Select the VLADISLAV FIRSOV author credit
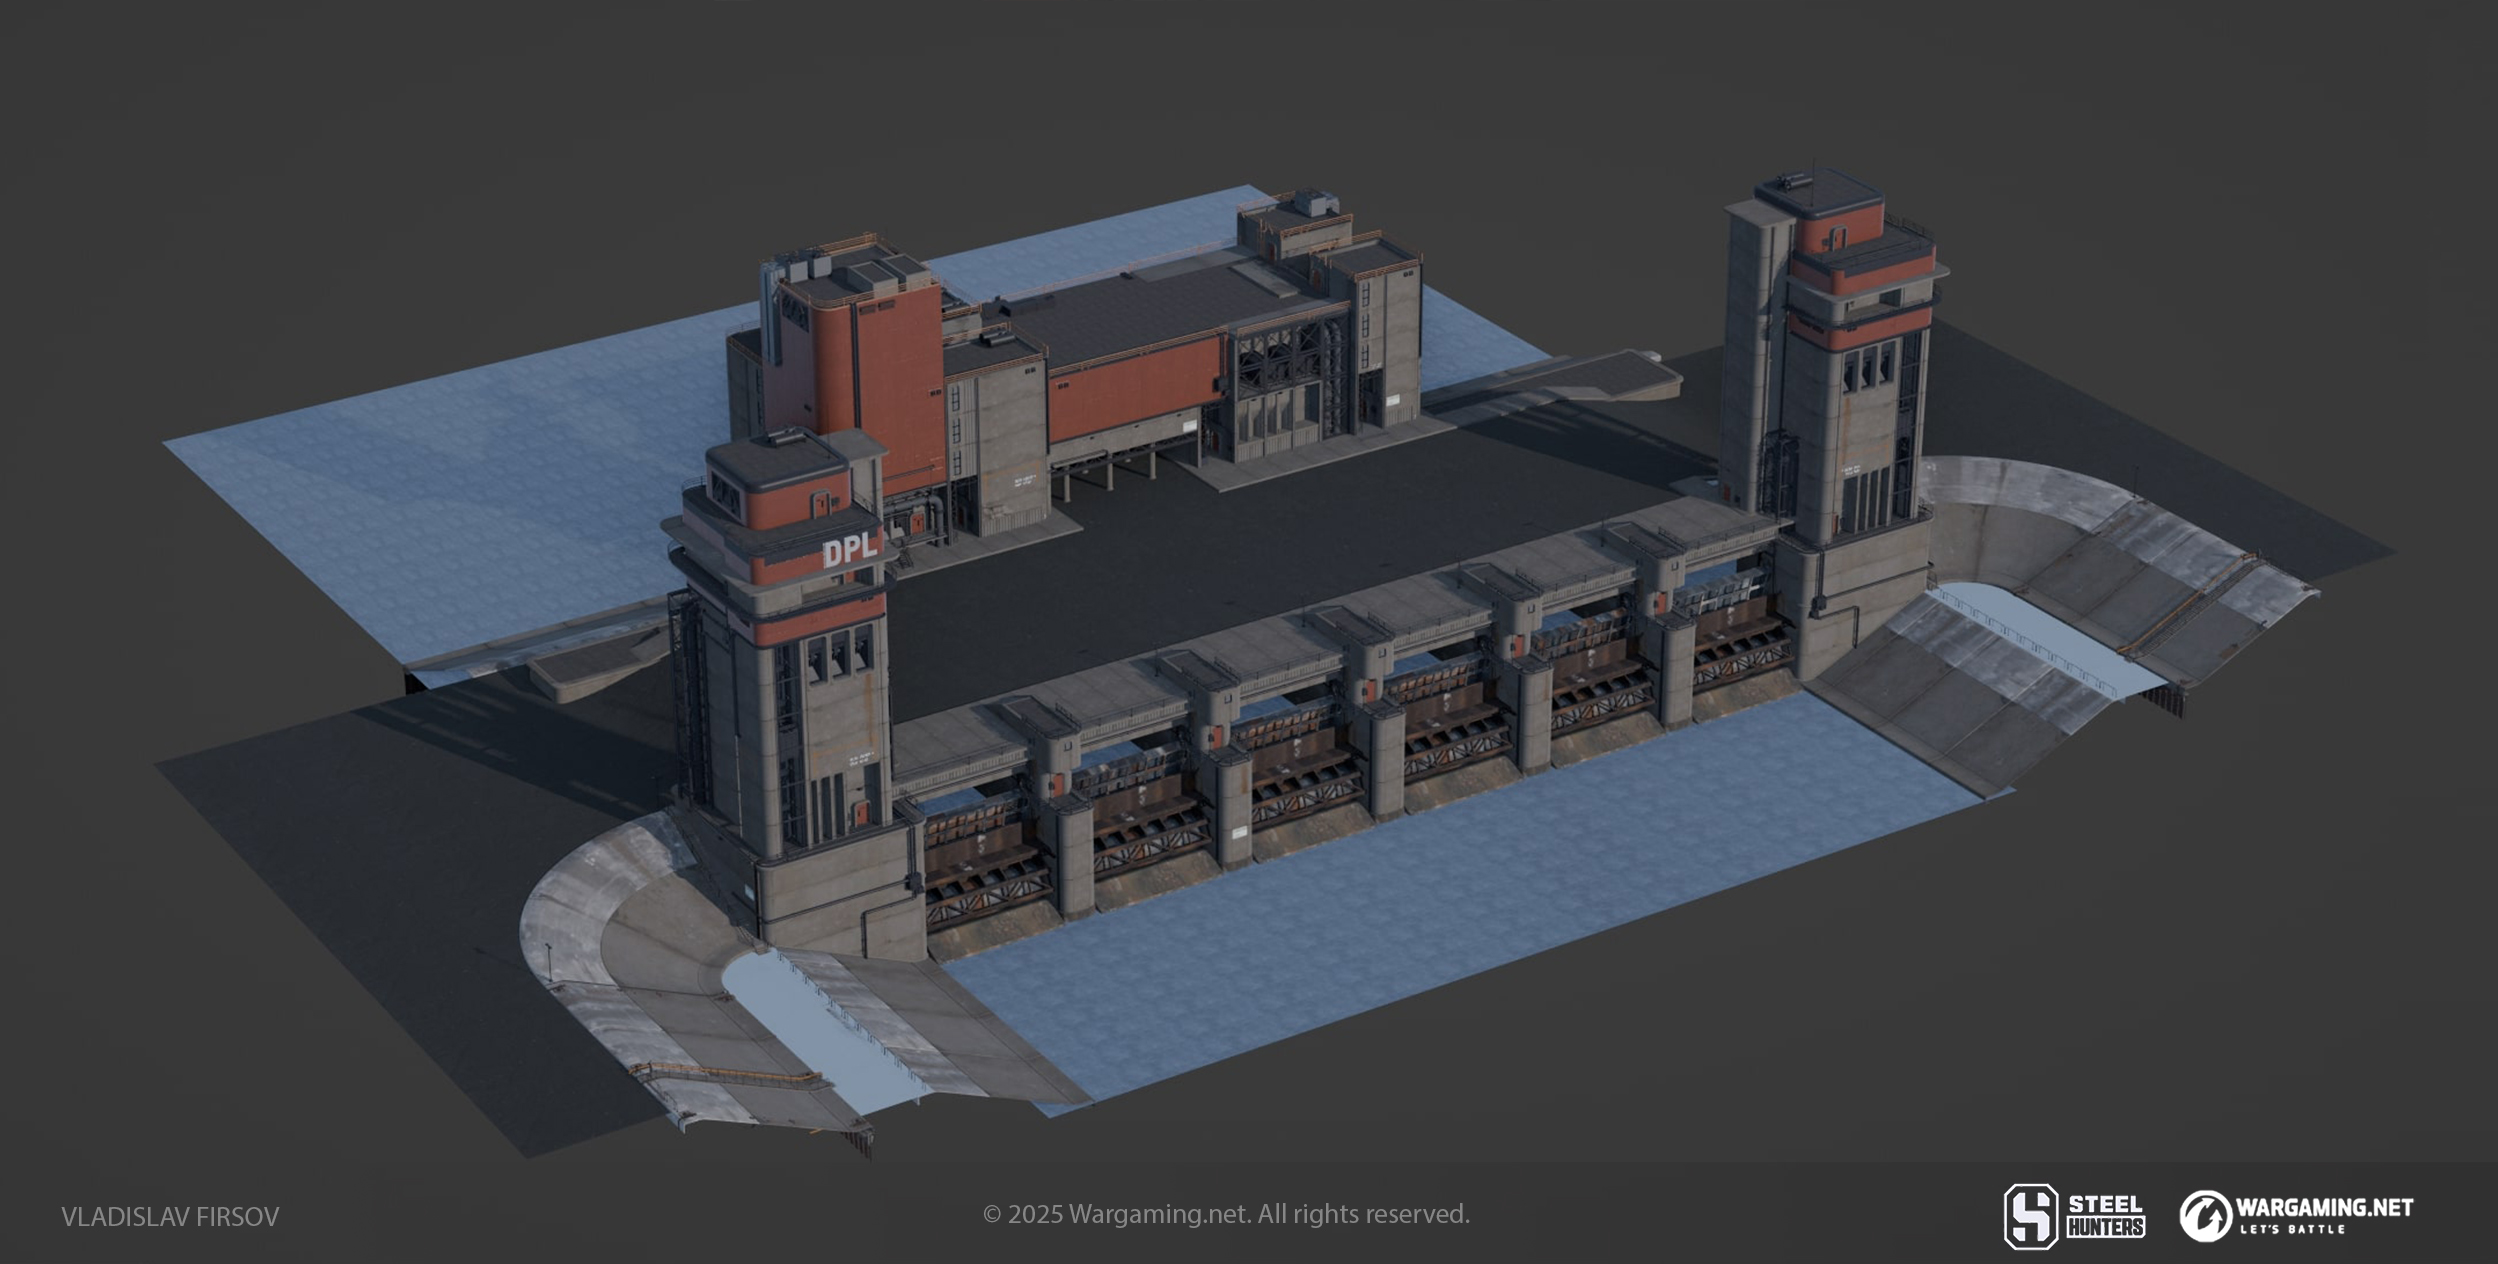 click(x=170, y=1217)
